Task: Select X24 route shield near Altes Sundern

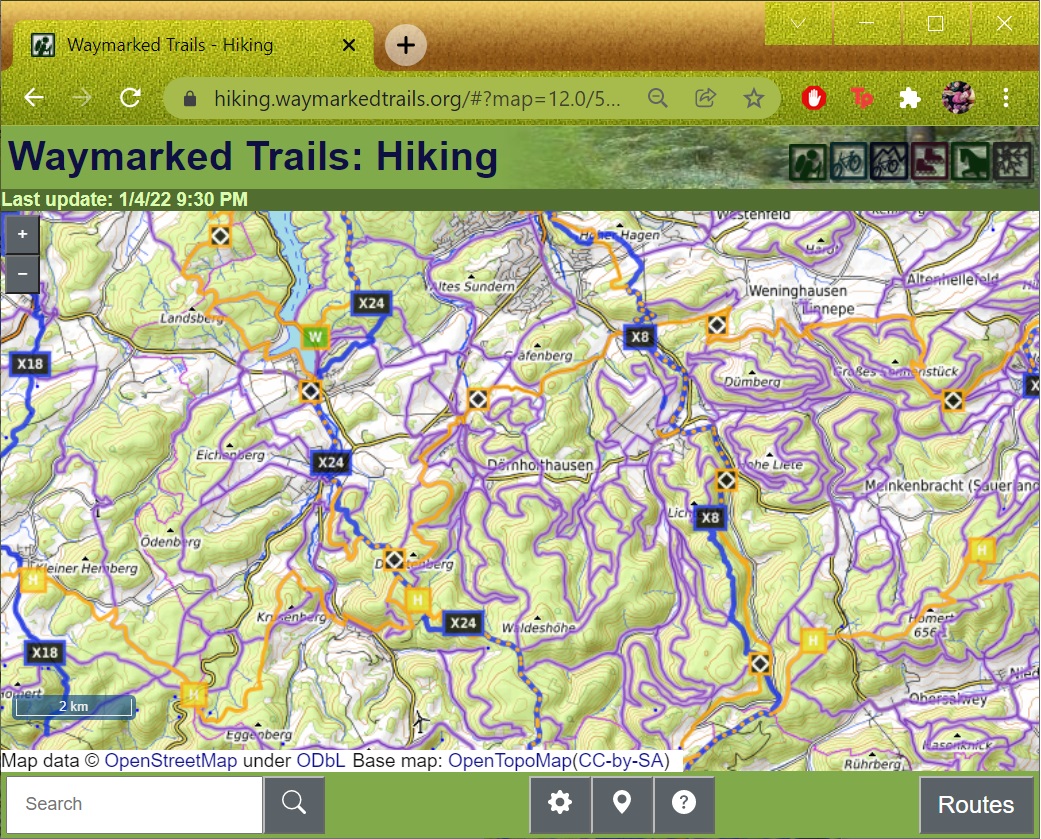Action: (x=371, y=303)
